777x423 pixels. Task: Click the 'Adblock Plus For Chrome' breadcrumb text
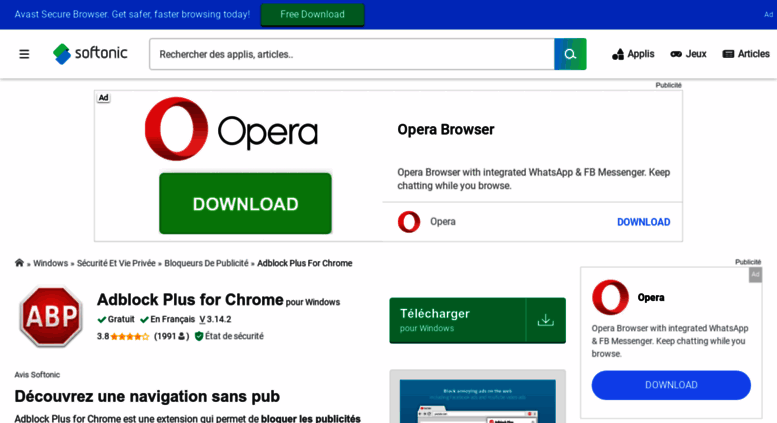[304, 263]
